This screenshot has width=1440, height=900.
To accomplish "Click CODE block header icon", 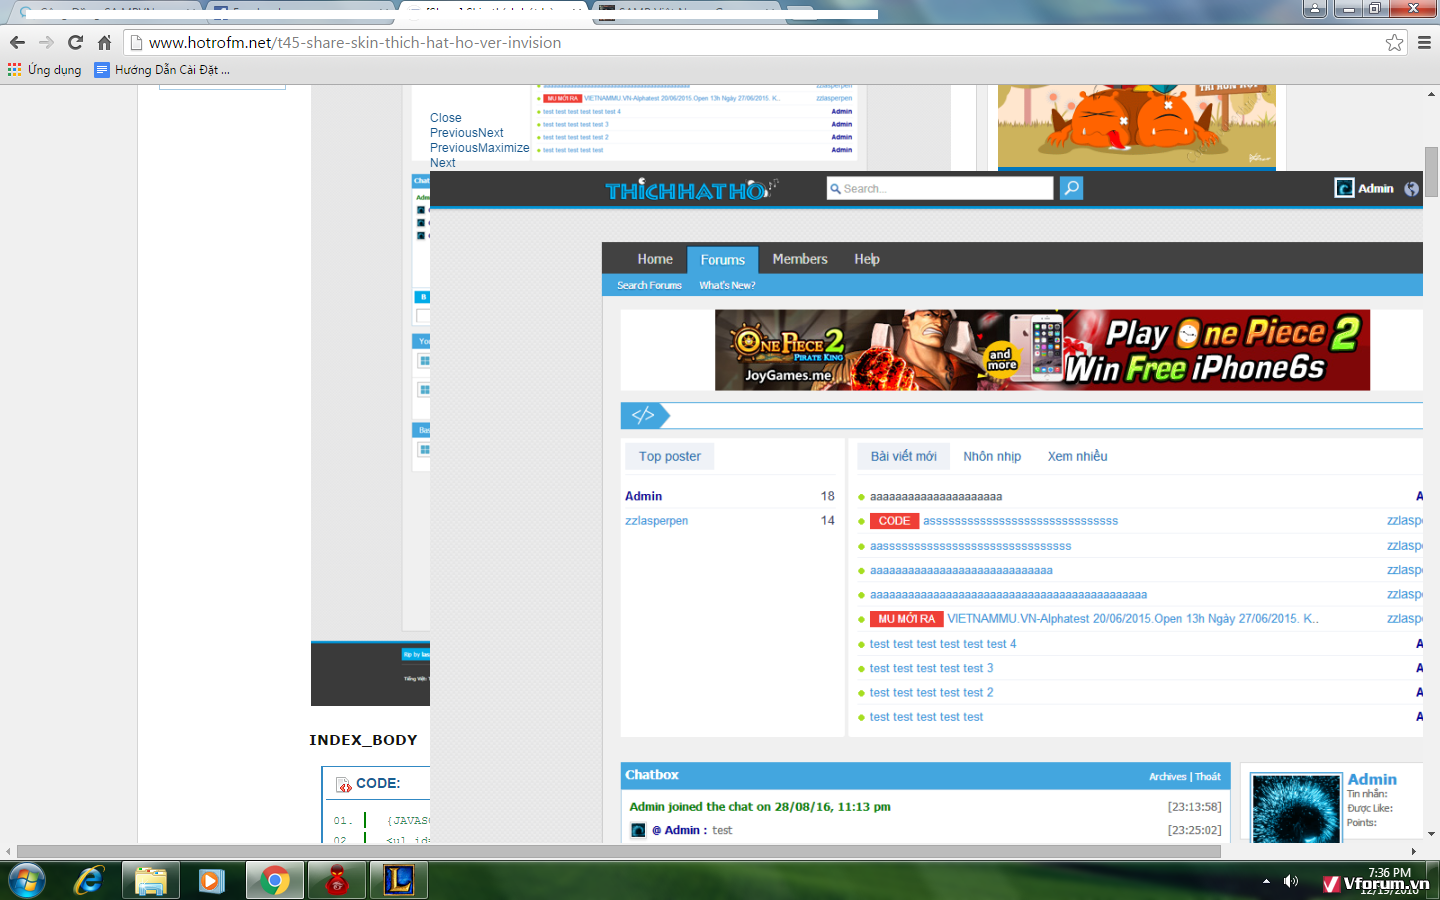I will pos(343,784).
